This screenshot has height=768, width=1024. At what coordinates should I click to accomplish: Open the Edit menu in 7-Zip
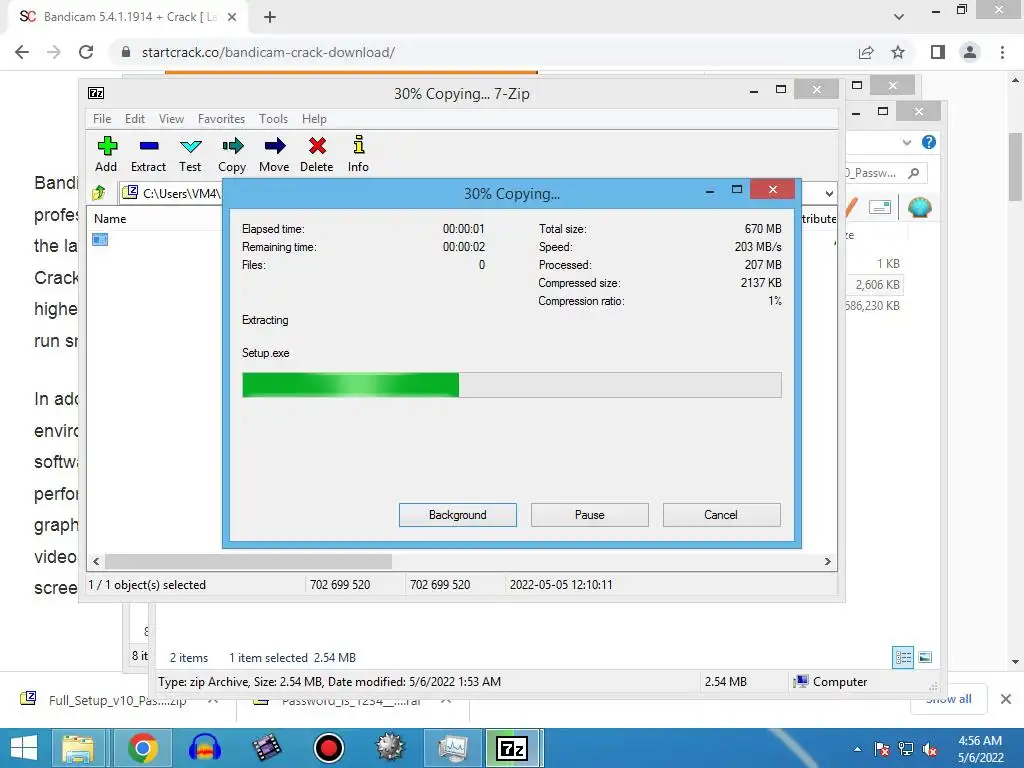click(x=135, y=119)
